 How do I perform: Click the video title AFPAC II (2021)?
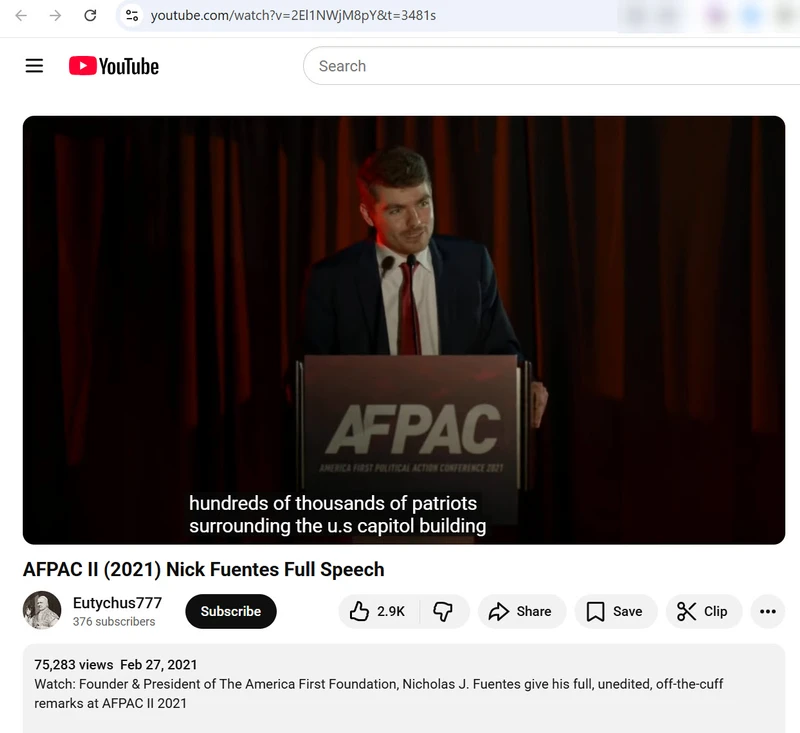(203, 569)
